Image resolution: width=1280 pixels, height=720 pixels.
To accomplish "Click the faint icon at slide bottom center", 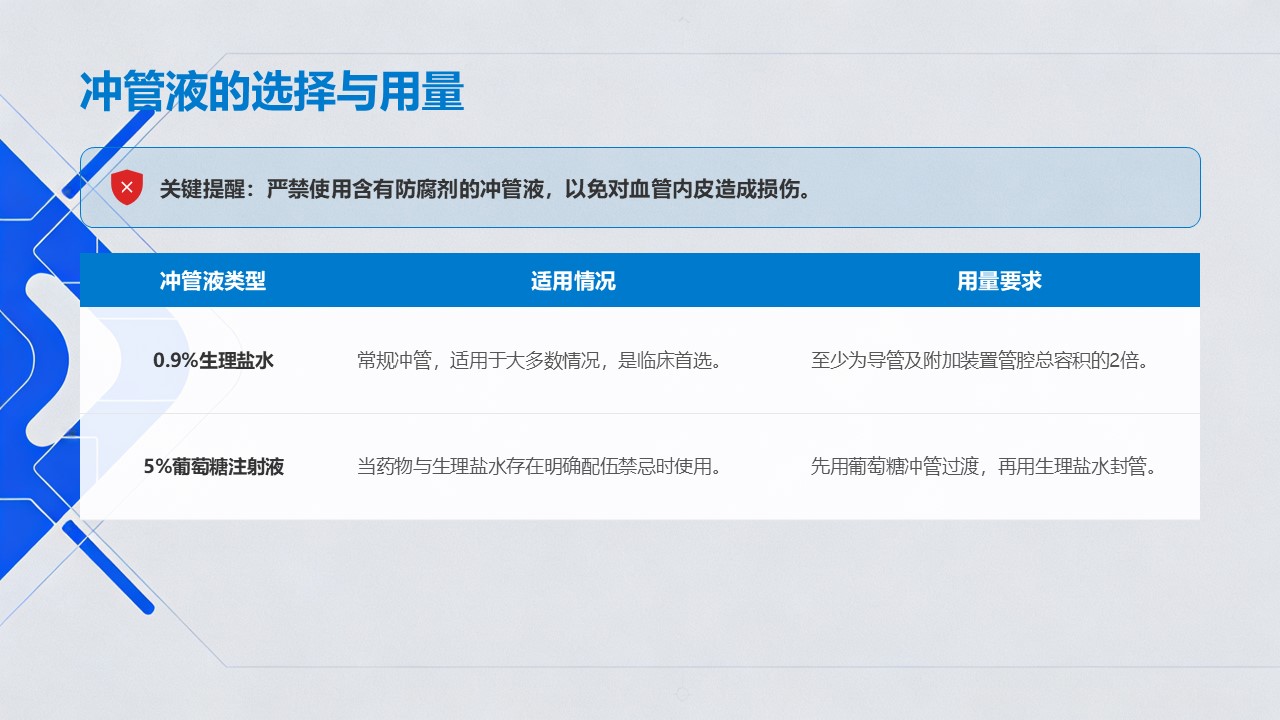I will [x=683, y=693].
